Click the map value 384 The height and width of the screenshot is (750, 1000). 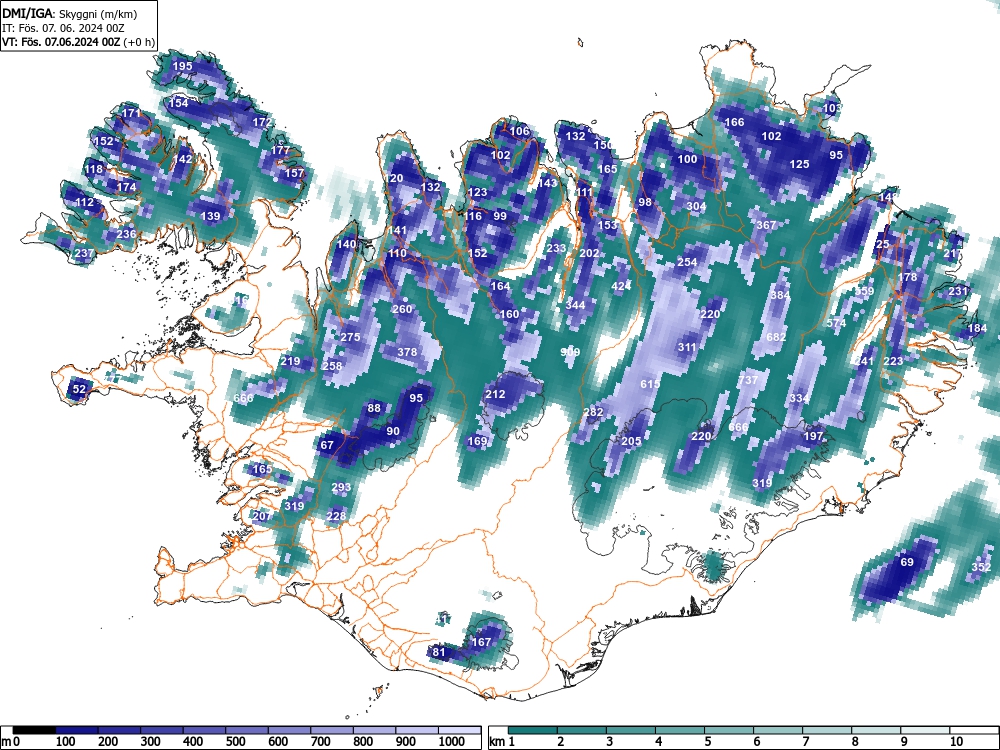coord(781,295)
